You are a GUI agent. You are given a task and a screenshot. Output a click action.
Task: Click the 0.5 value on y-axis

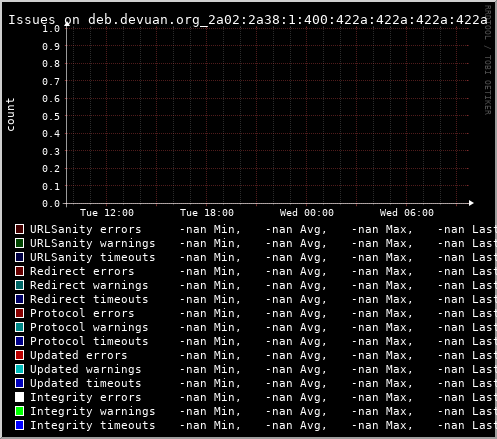tap(51, 116)
